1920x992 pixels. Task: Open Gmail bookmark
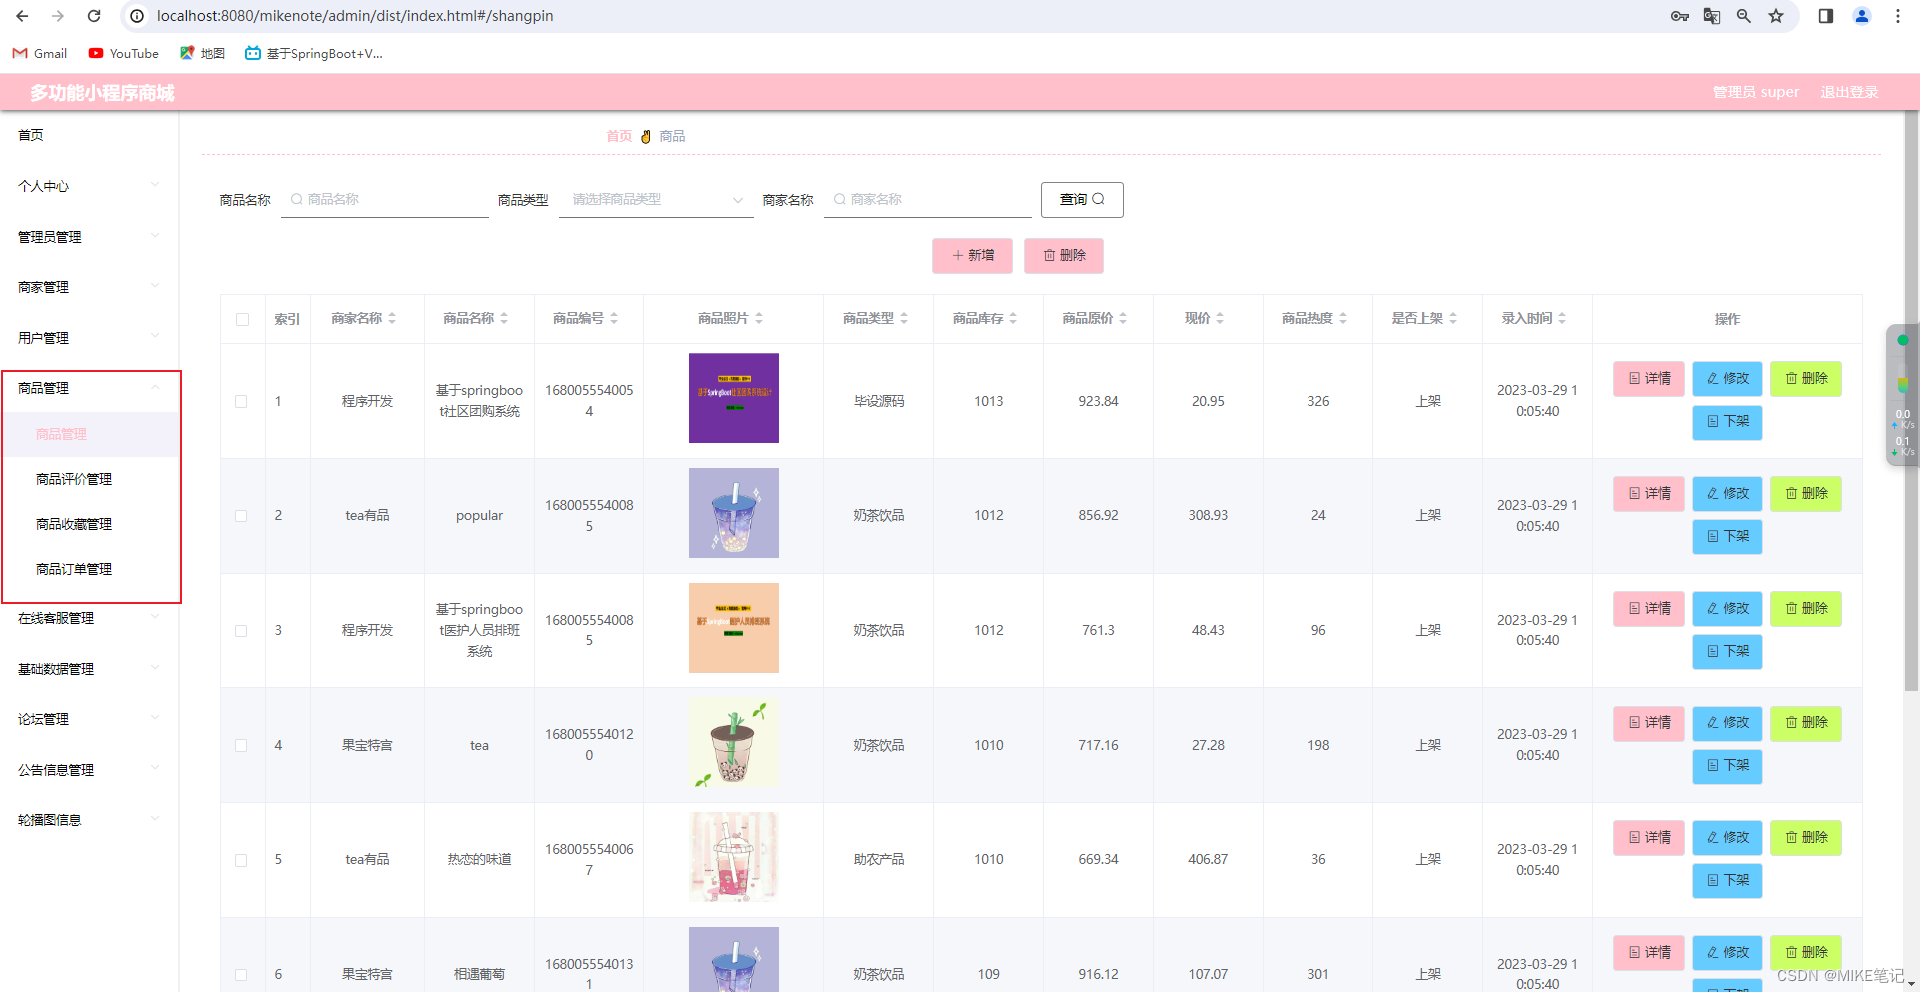click(40, 53)
